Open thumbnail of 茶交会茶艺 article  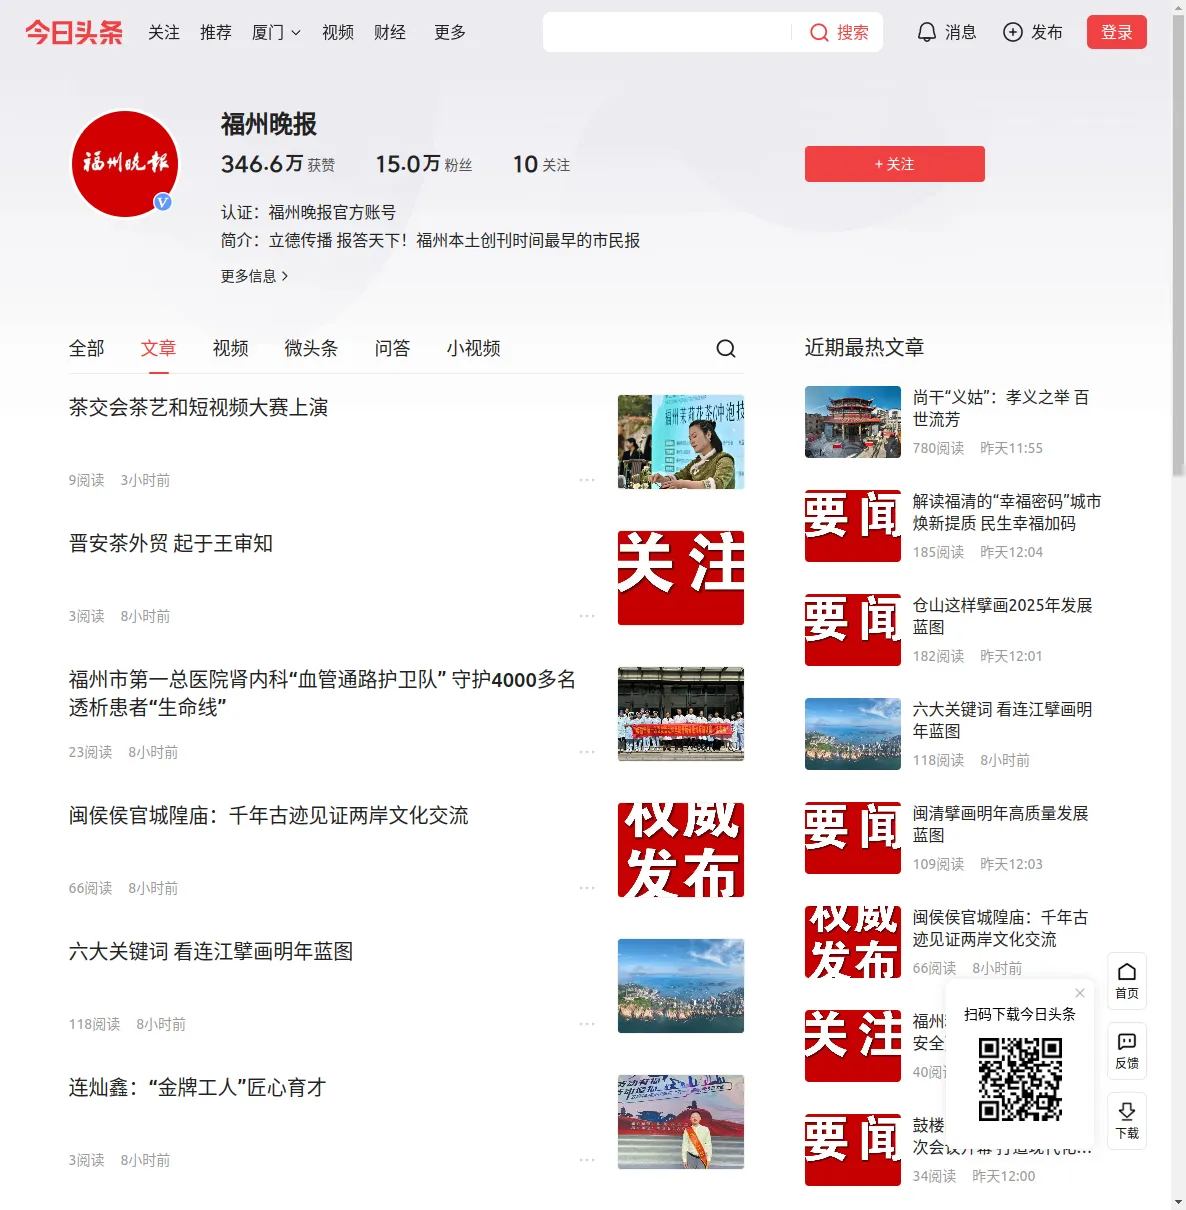pos(681,442)
